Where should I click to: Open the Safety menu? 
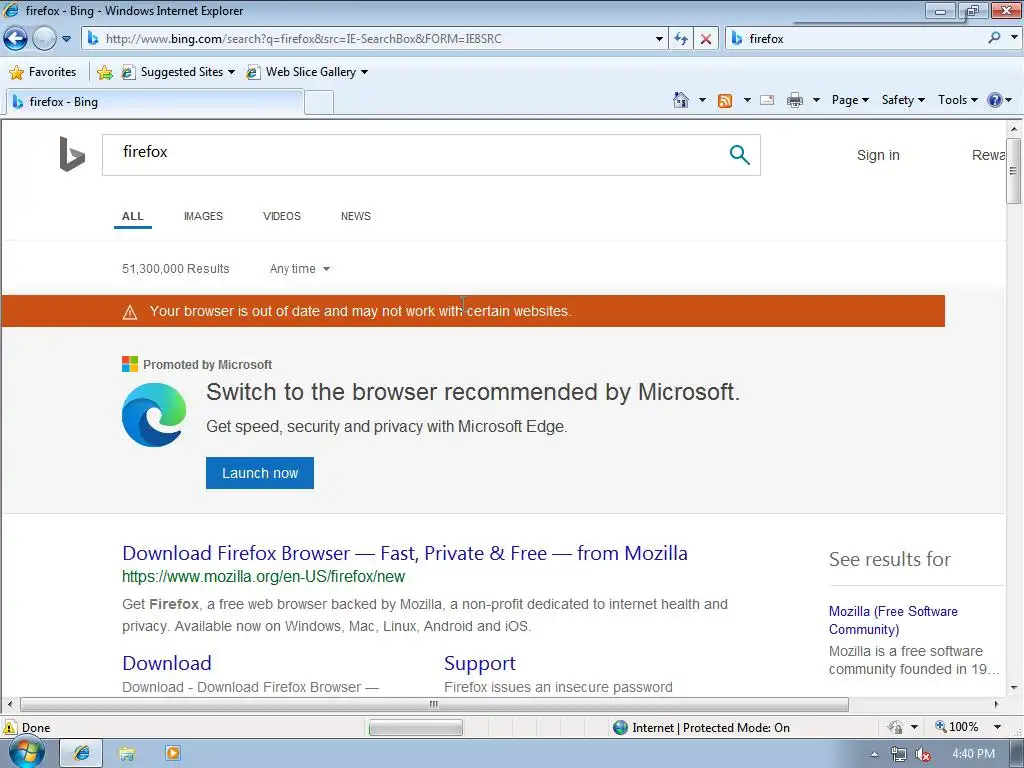pos(903,100)
